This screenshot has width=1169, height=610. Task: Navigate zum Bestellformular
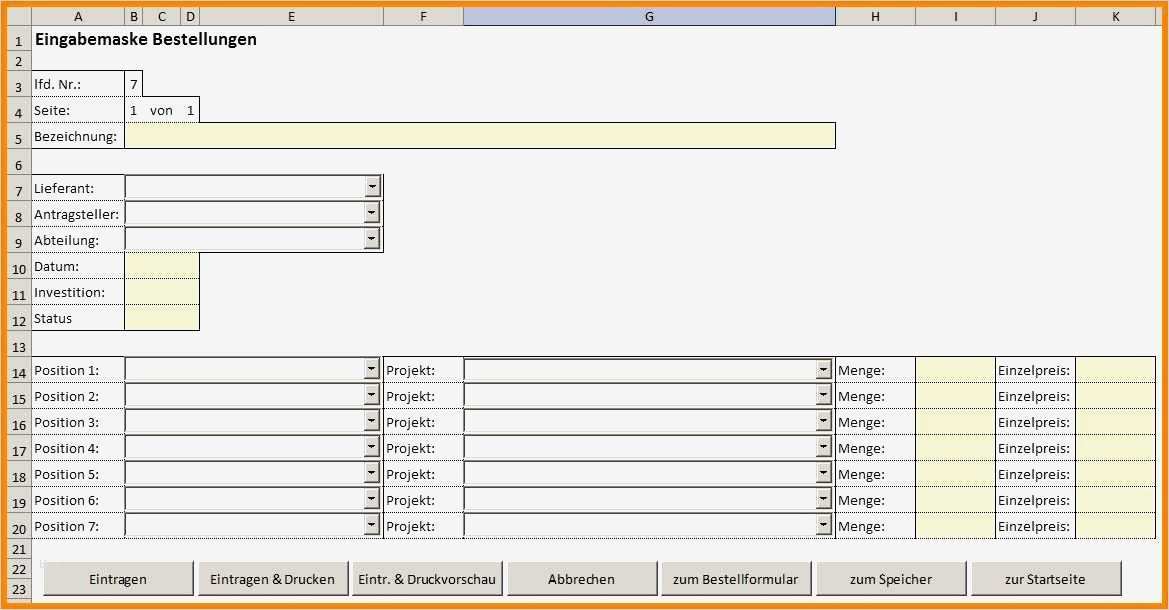(737, 578)
